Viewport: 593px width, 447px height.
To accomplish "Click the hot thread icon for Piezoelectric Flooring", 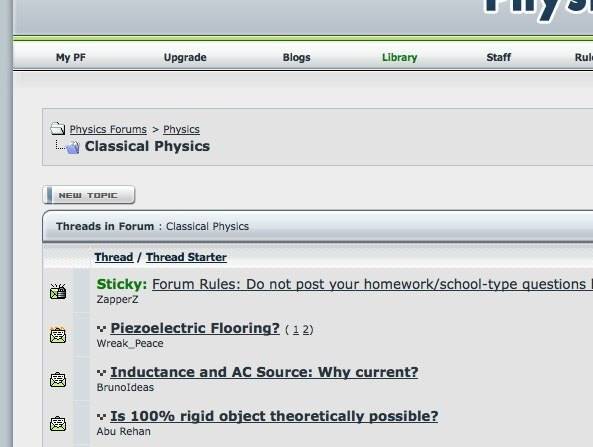I will pyautogui.click(x=58, y=335).
